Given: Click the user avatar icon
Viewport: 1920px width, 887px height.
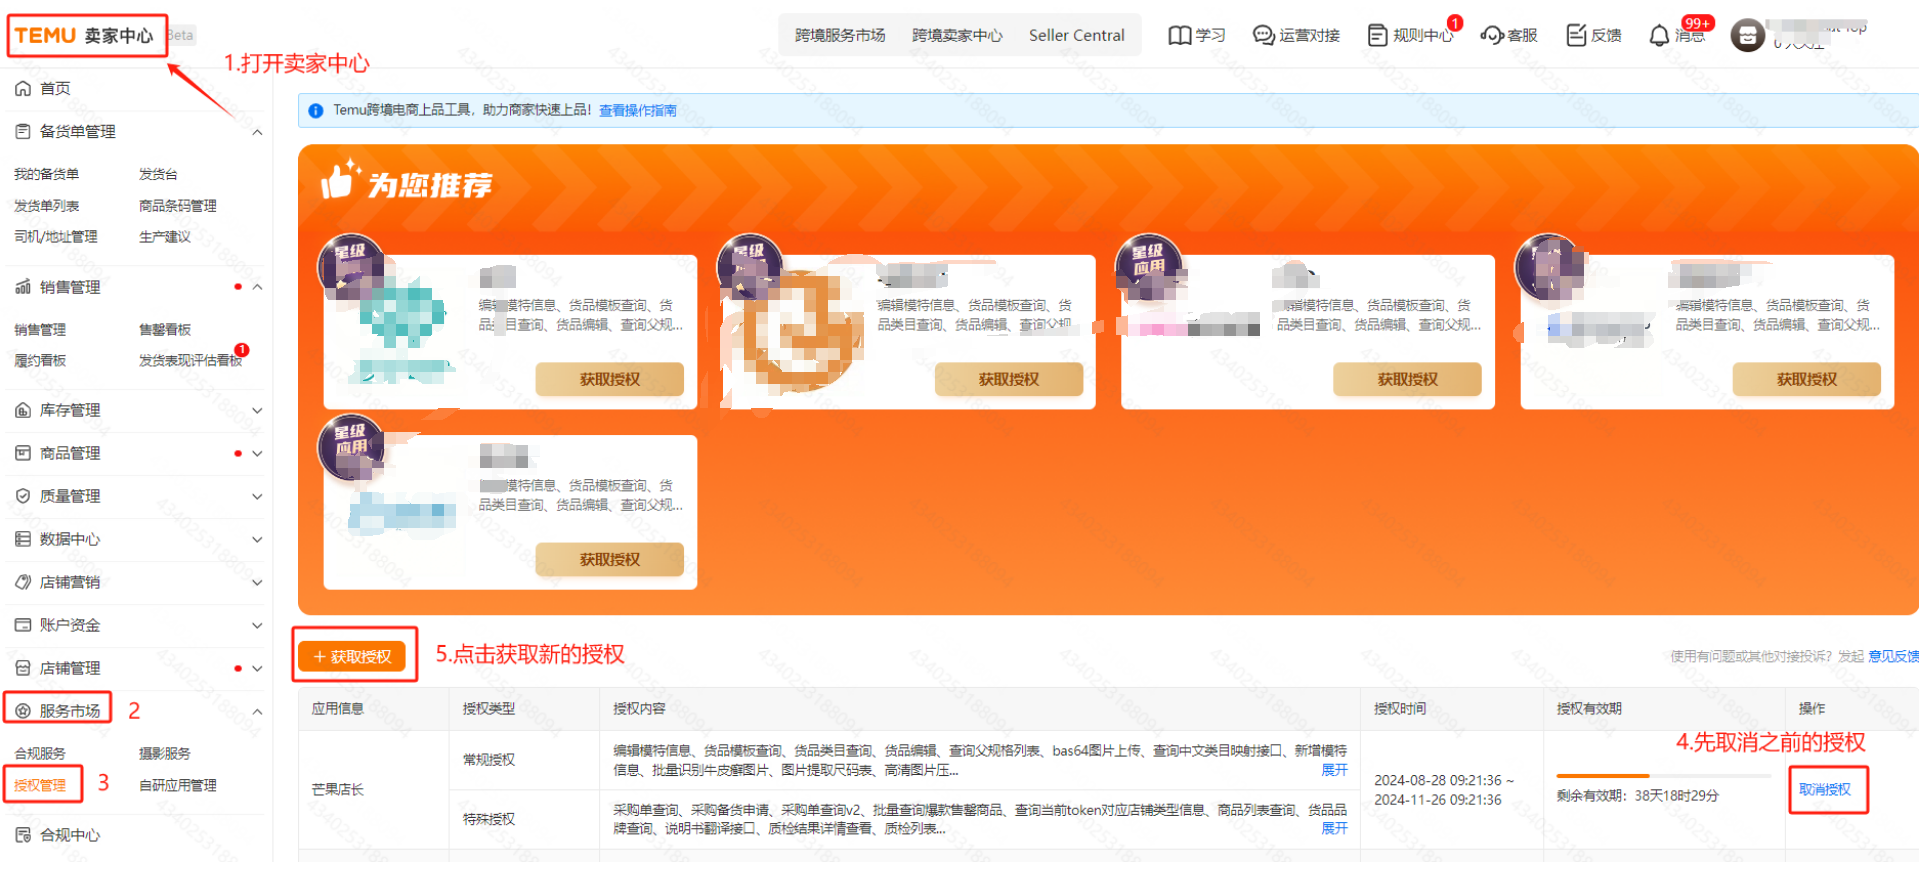Looking at the screenshot, I should click(1747, 36).
